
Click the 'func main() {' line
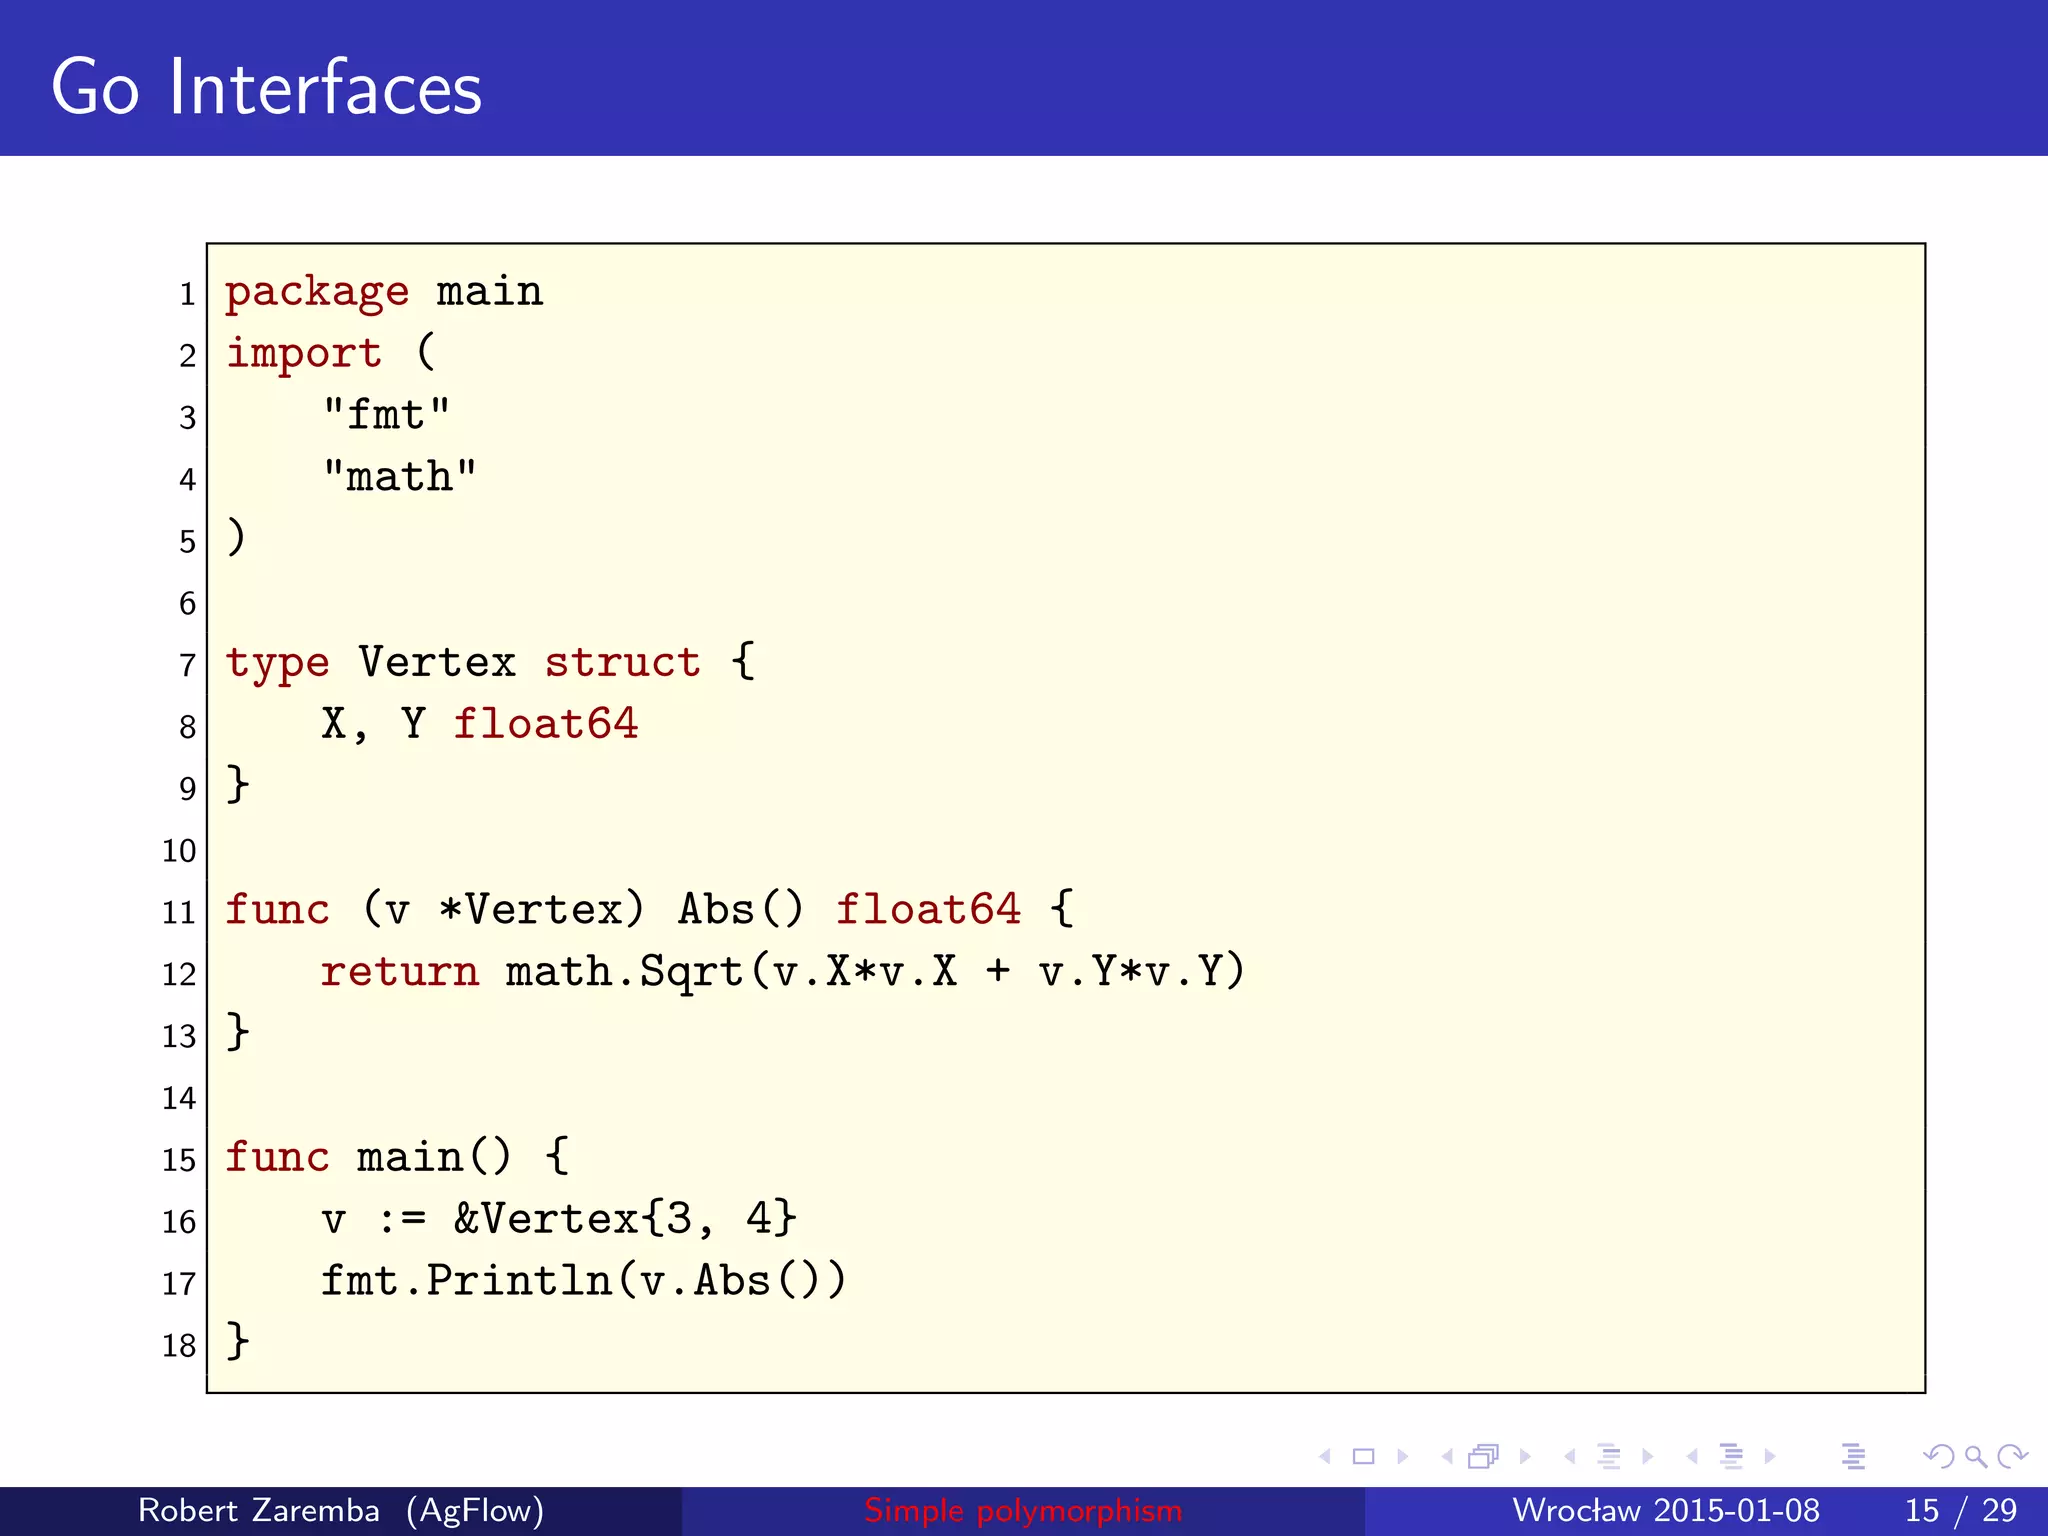coord(397,1156)
